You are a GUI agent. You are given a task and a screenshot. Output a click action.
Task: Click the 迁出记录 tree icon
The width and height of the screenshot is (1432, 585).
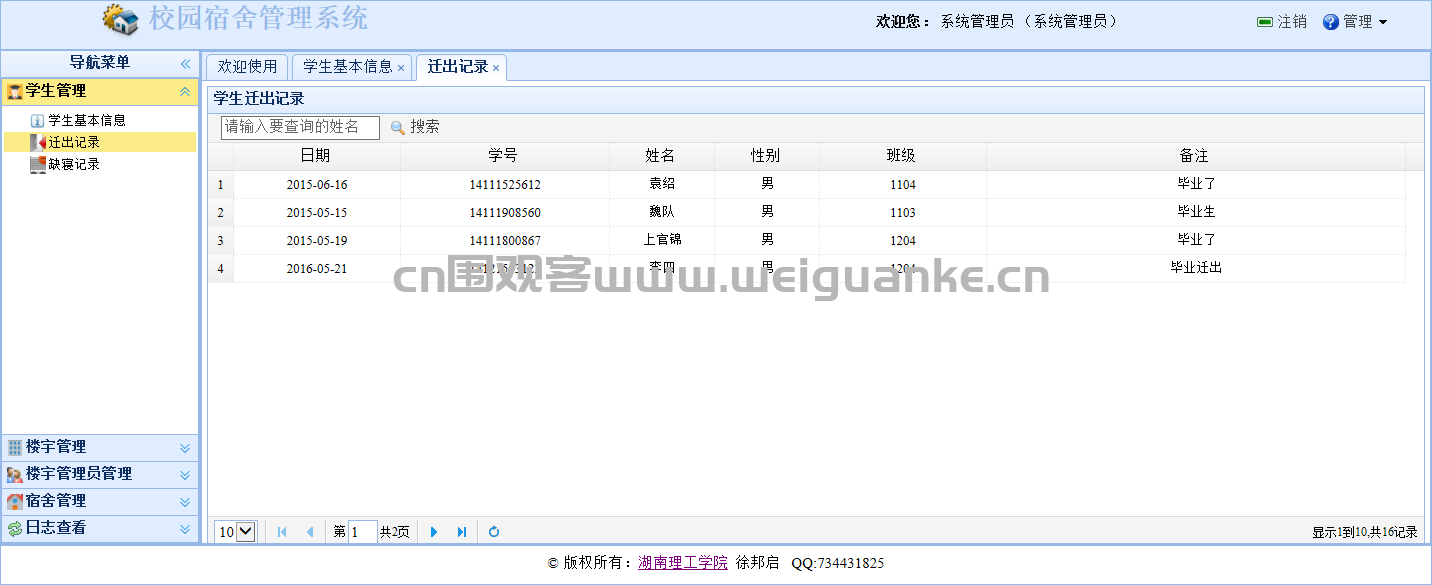pyautogui.click(x=38, y=143)
